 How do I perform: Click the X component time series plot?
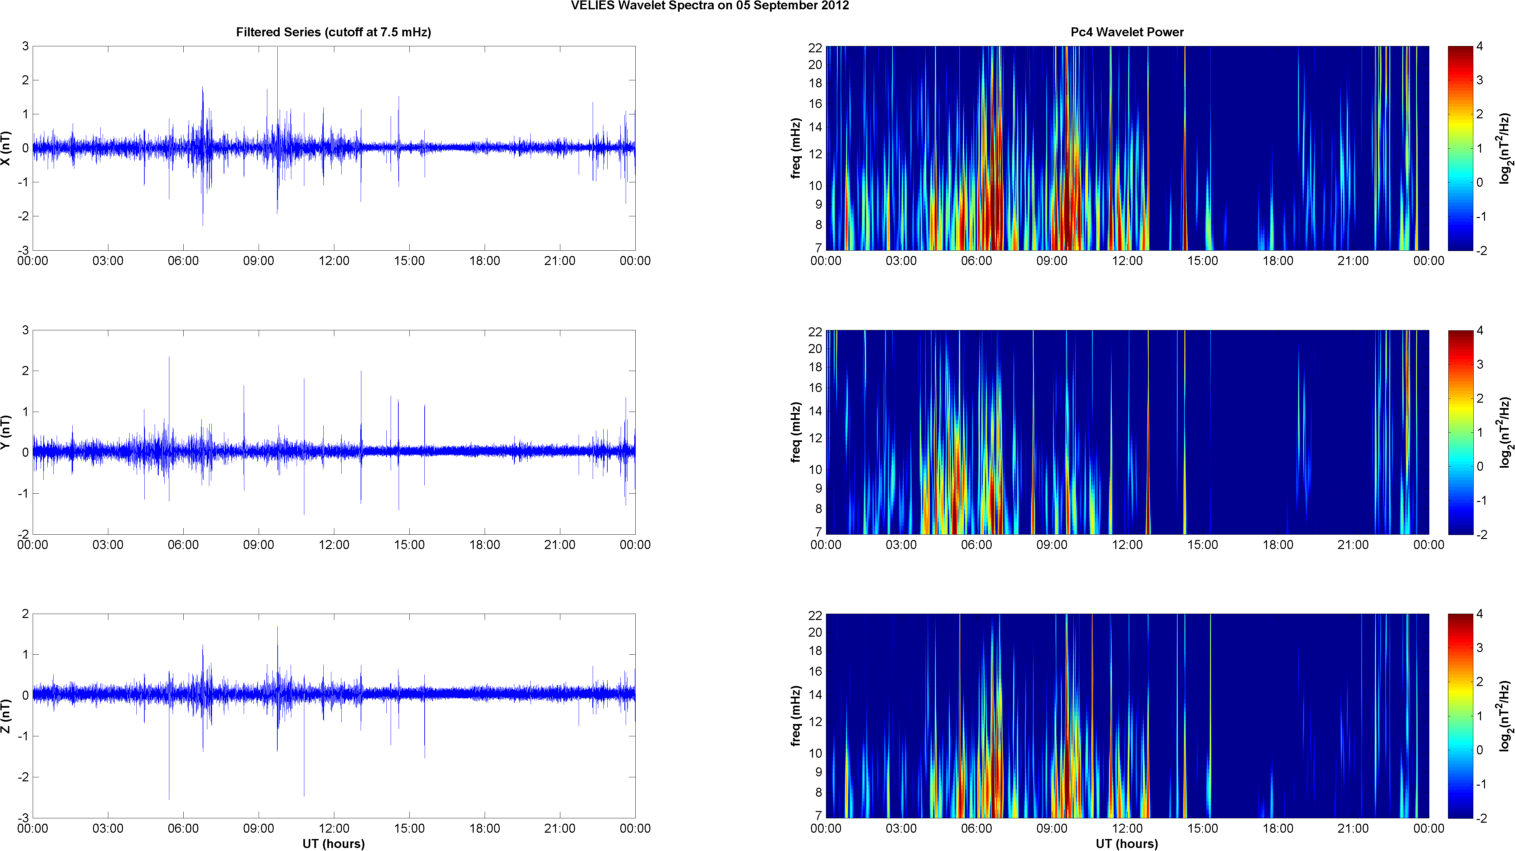click(334, 148)
